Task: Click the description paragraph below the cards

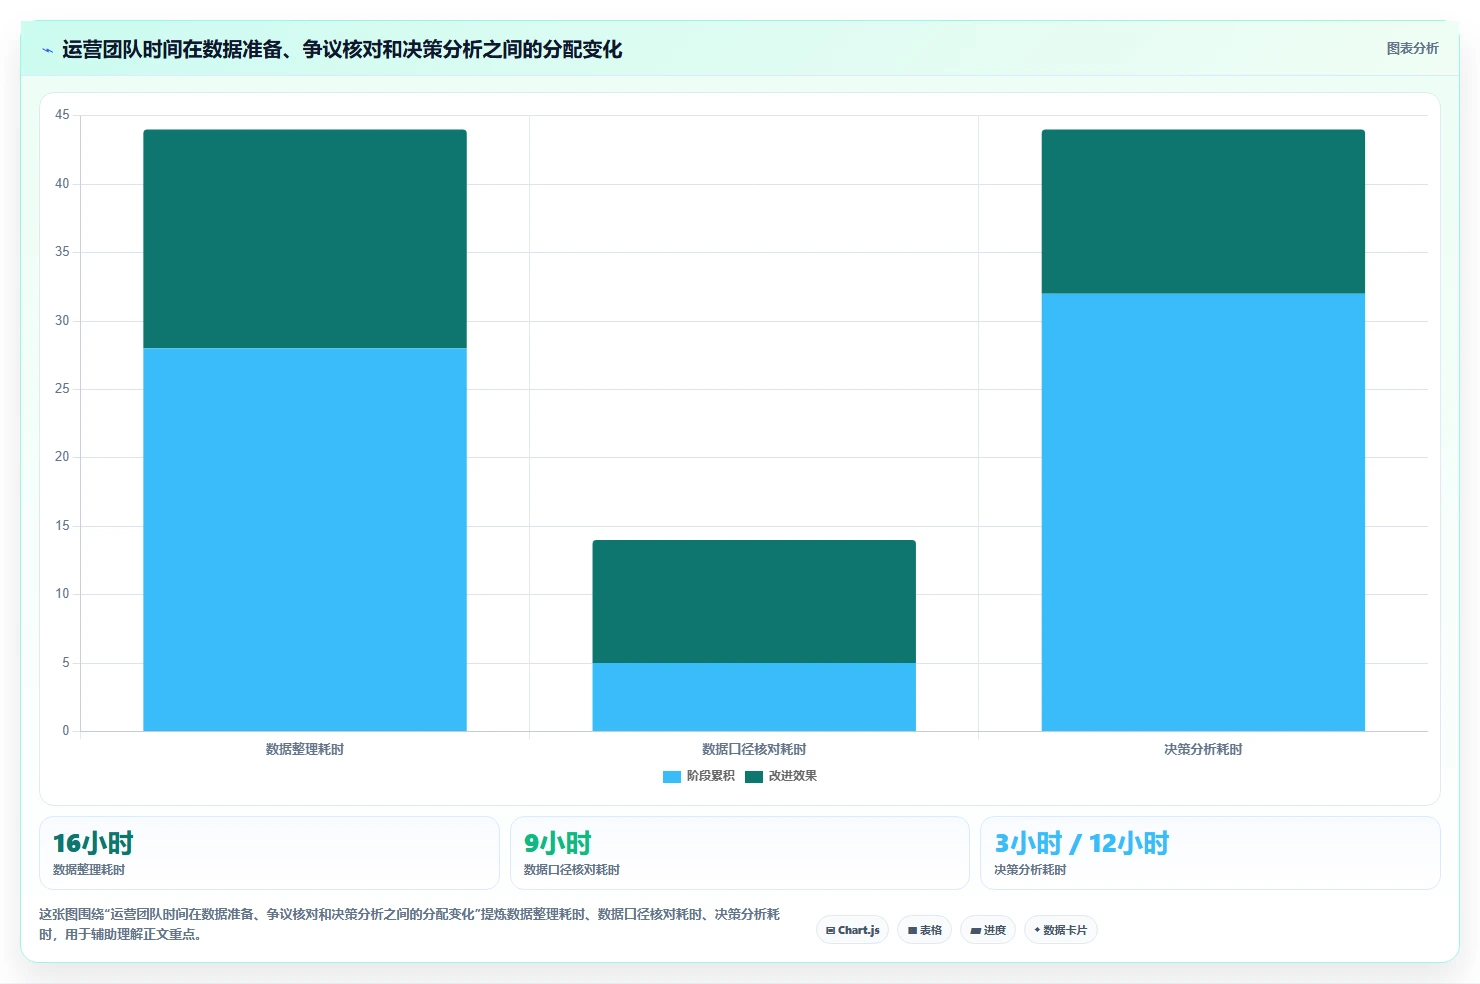Action: click(410, 924)
